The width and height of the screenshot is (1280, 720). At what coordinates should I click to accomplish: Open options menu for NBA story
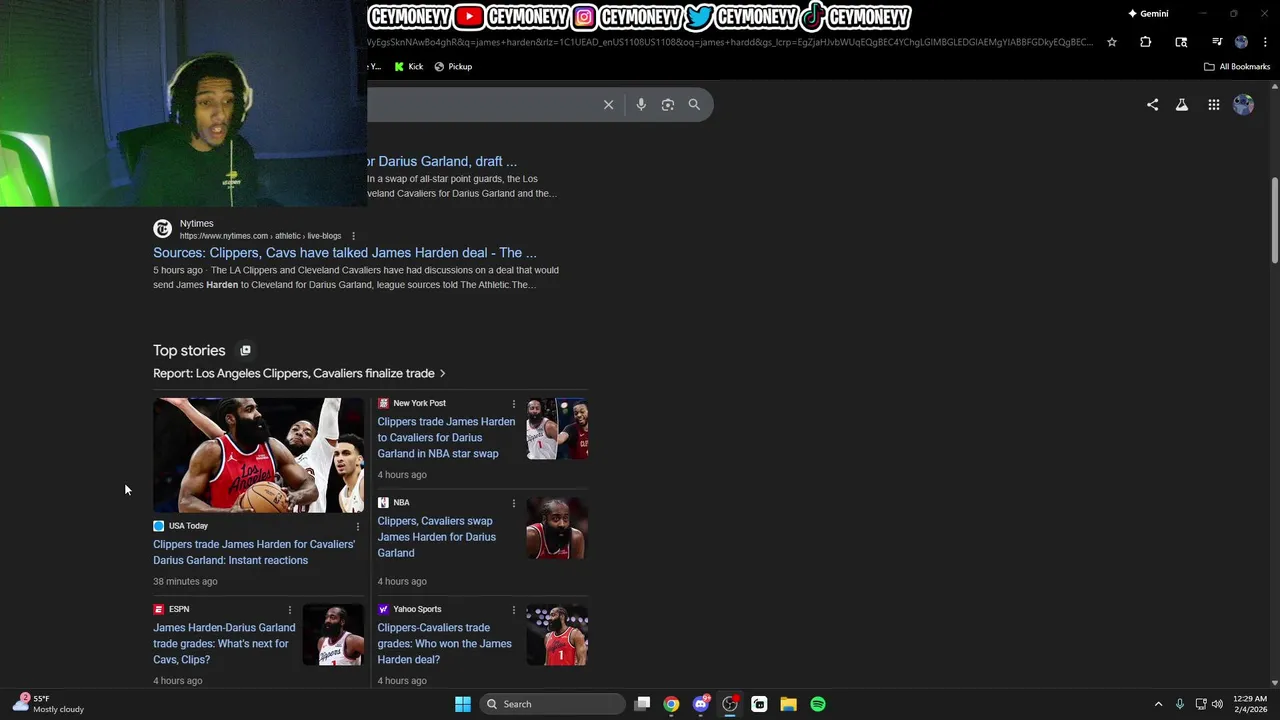pos(514,503)
